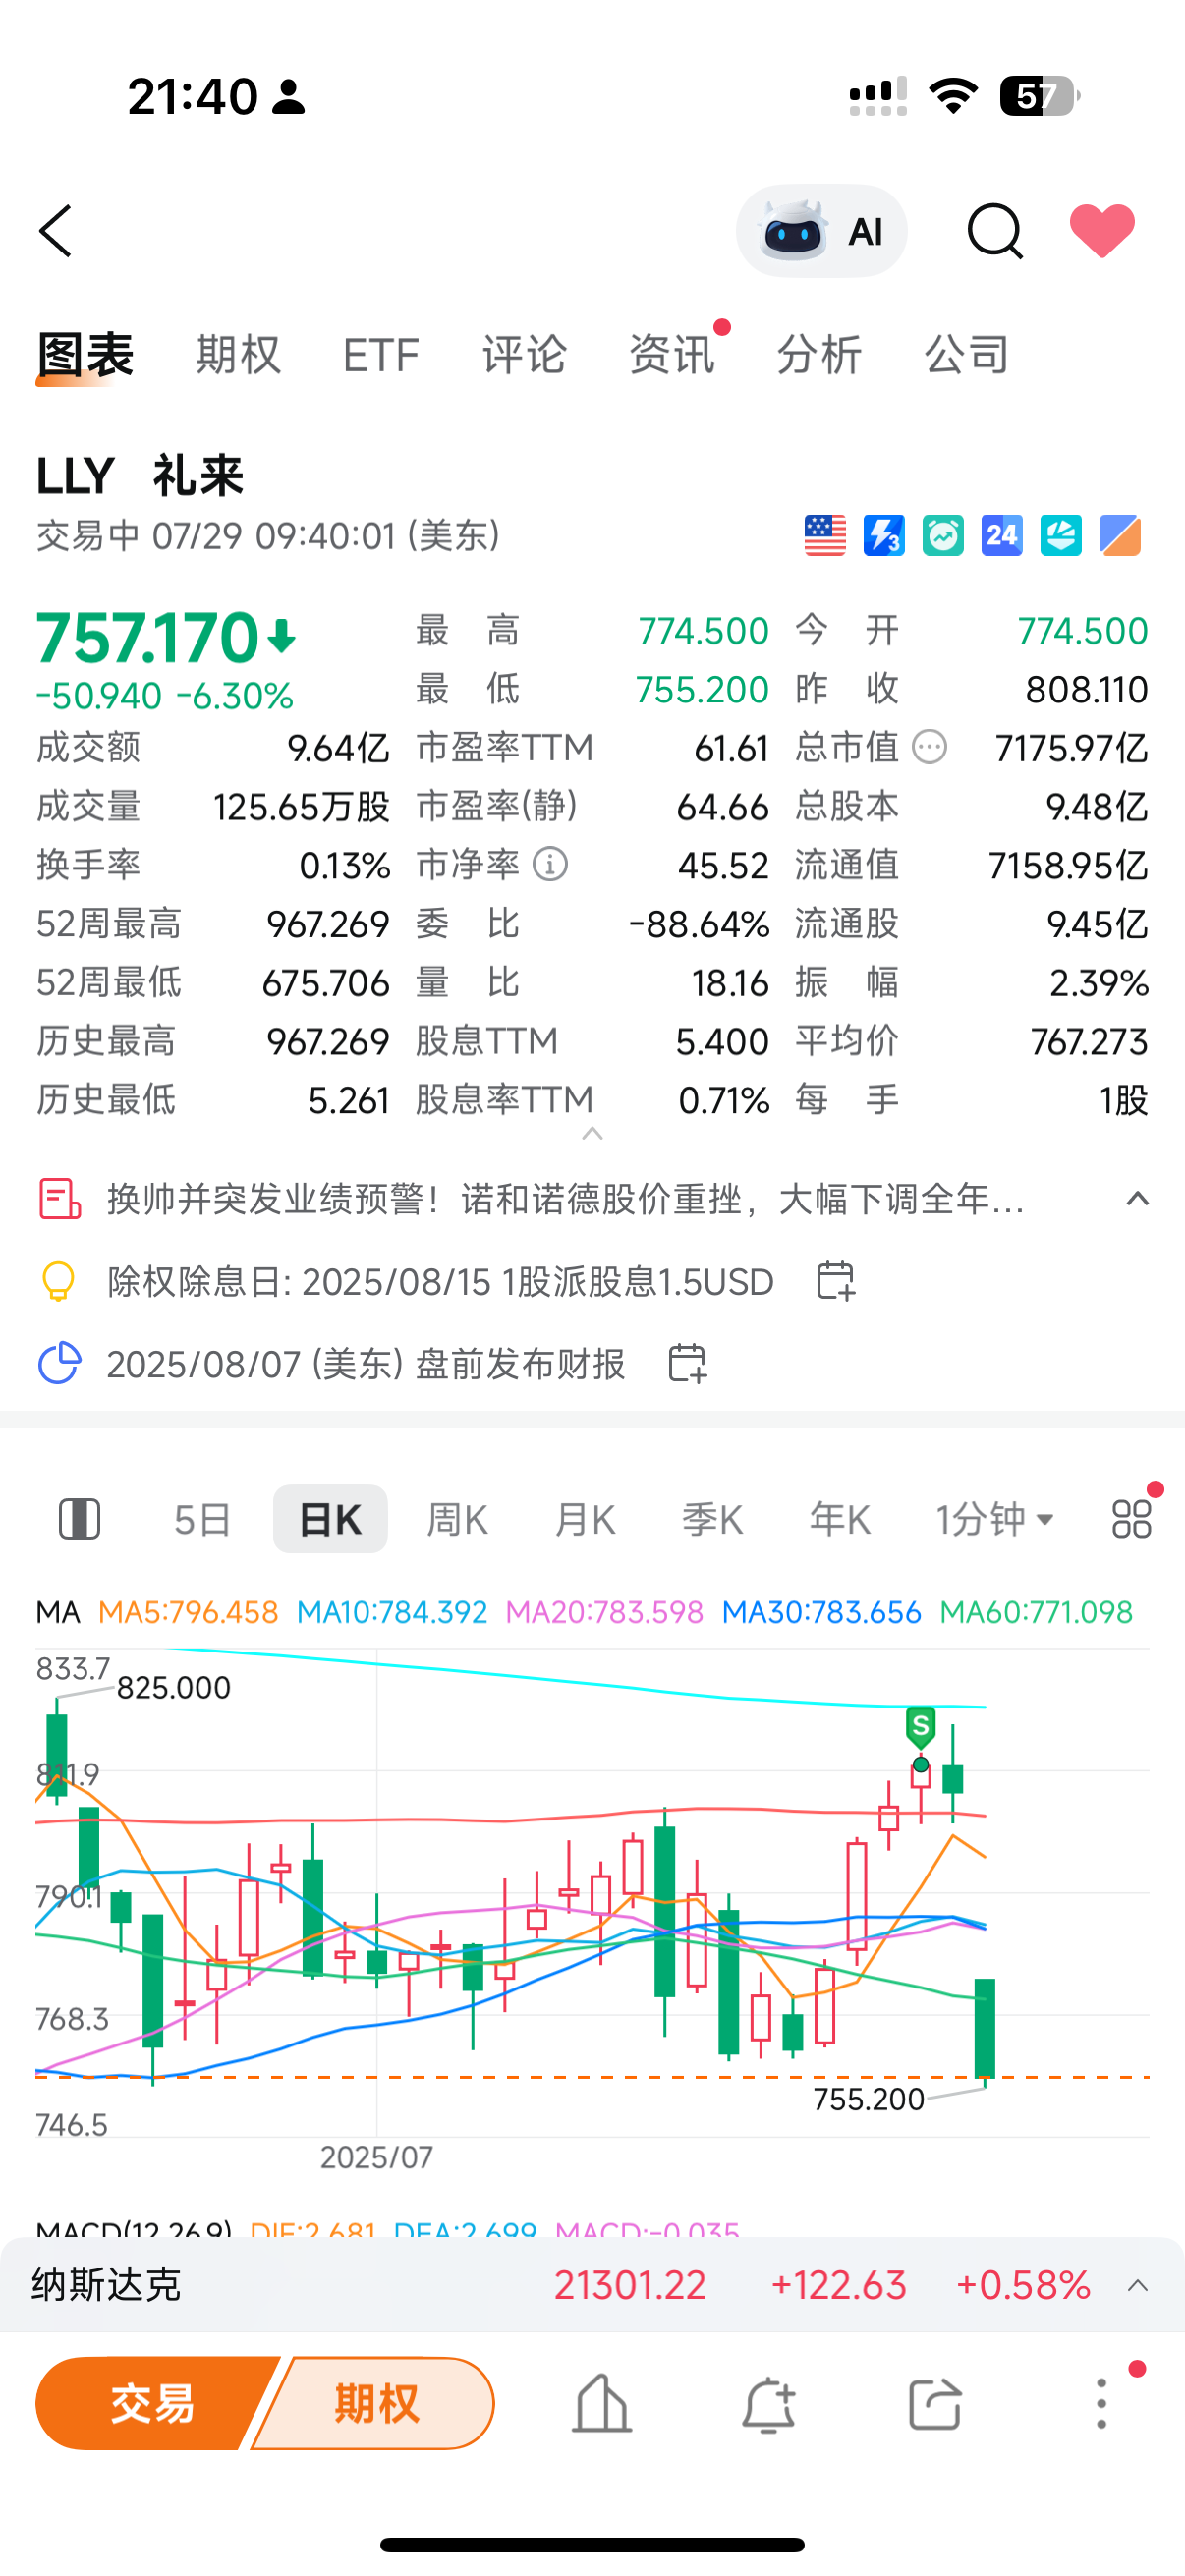Tap the MACD(12,26,9) indicator label
The image size is (1185, 2576).
pos(134,2230)
